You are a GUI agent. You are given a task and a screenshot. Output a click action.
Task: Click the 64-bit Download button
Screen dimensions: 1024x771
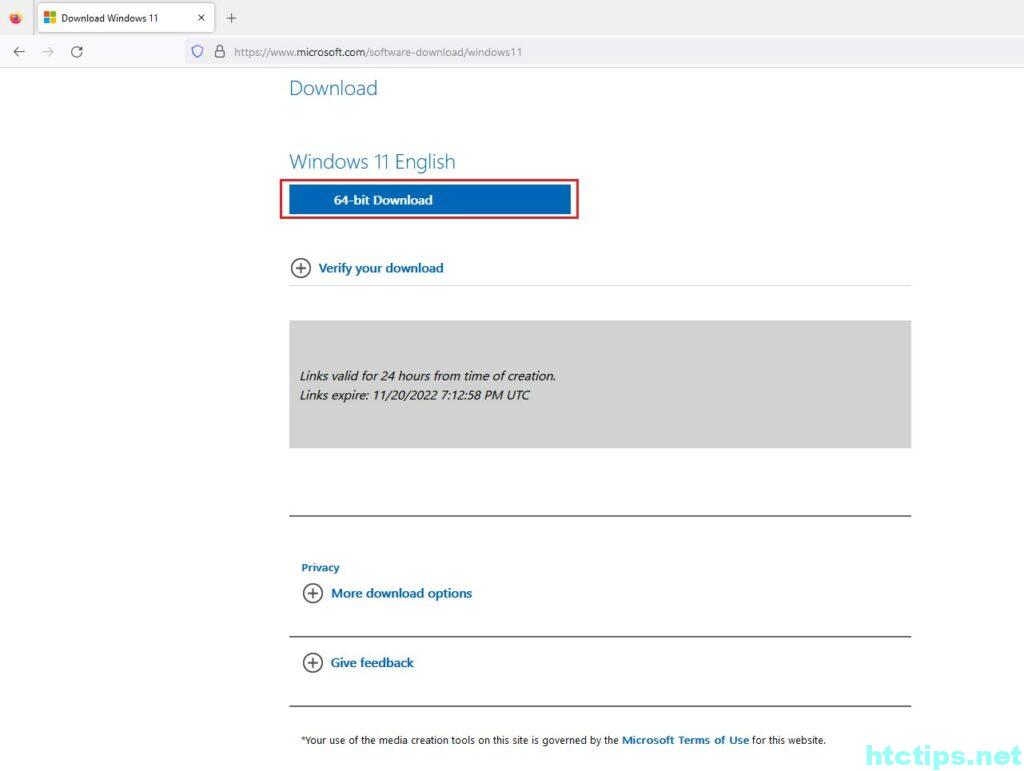tap(429, 200)
